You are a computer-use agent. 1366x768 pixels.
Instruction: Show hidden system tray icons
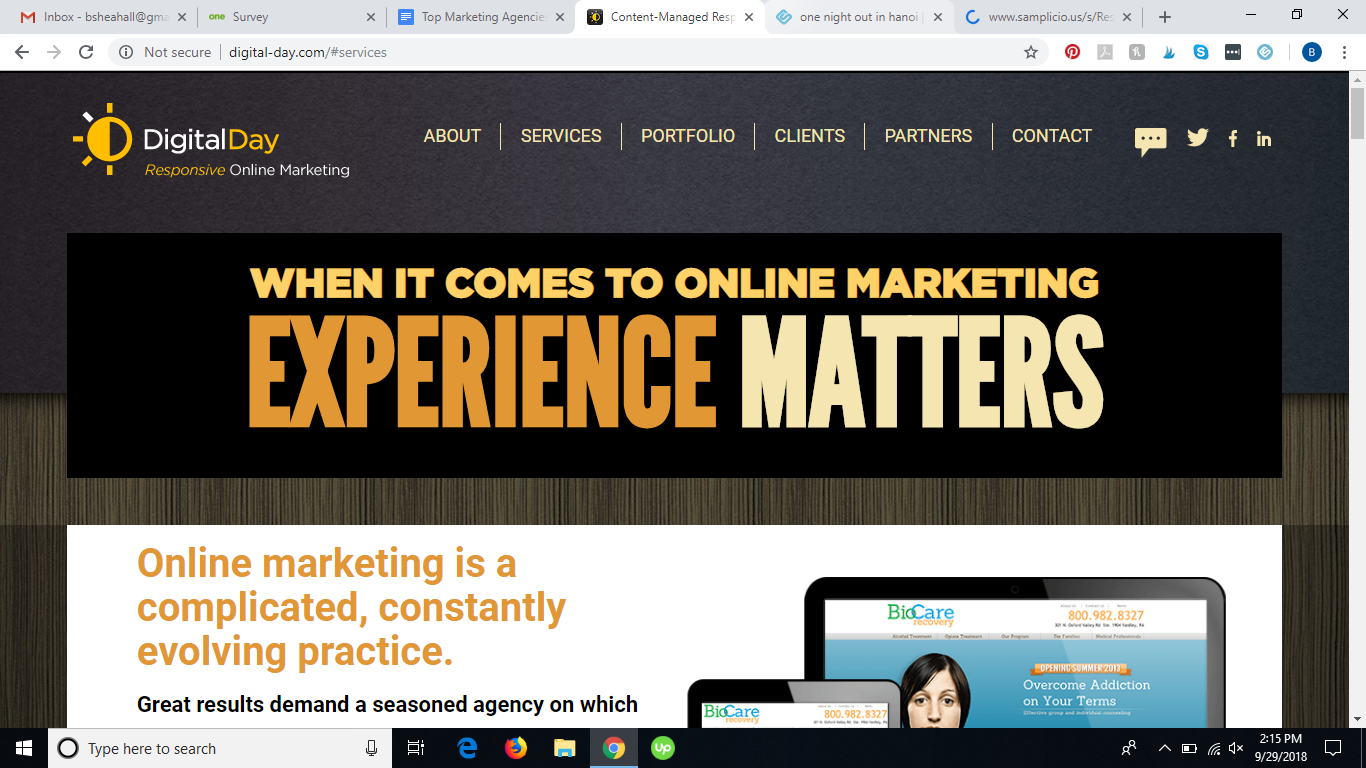coord(1164,748)
